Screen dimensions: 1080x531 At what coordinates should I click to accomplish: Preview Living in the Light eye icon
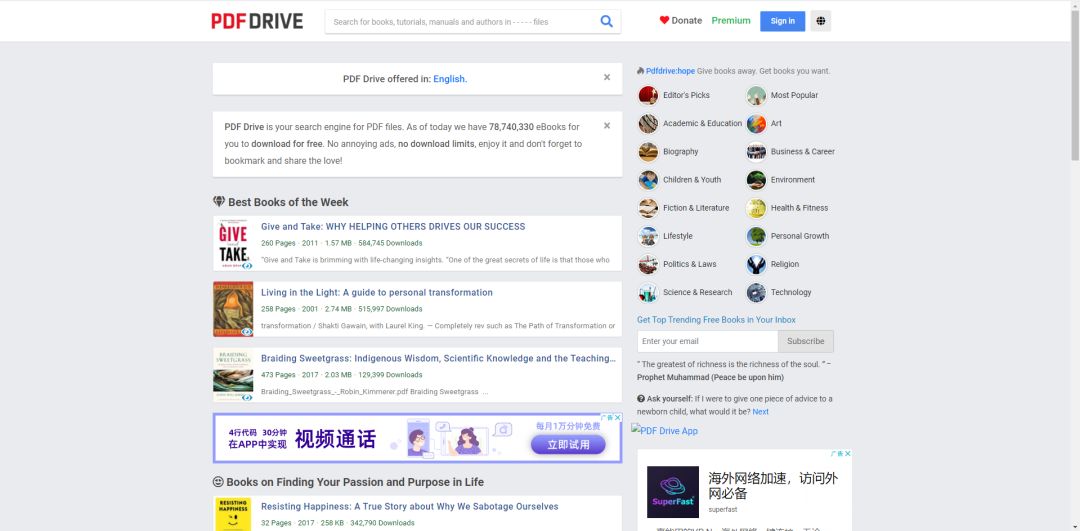click(247, 332)
